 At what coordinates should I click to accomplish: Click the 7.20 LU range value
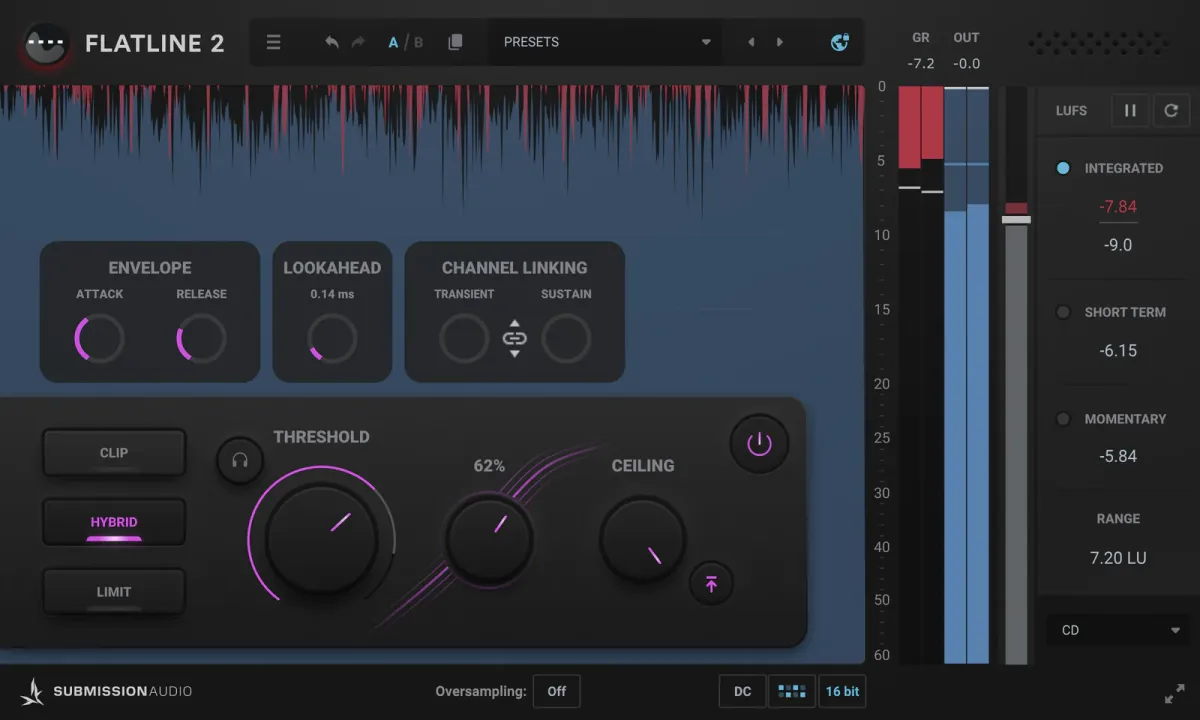1118,558
